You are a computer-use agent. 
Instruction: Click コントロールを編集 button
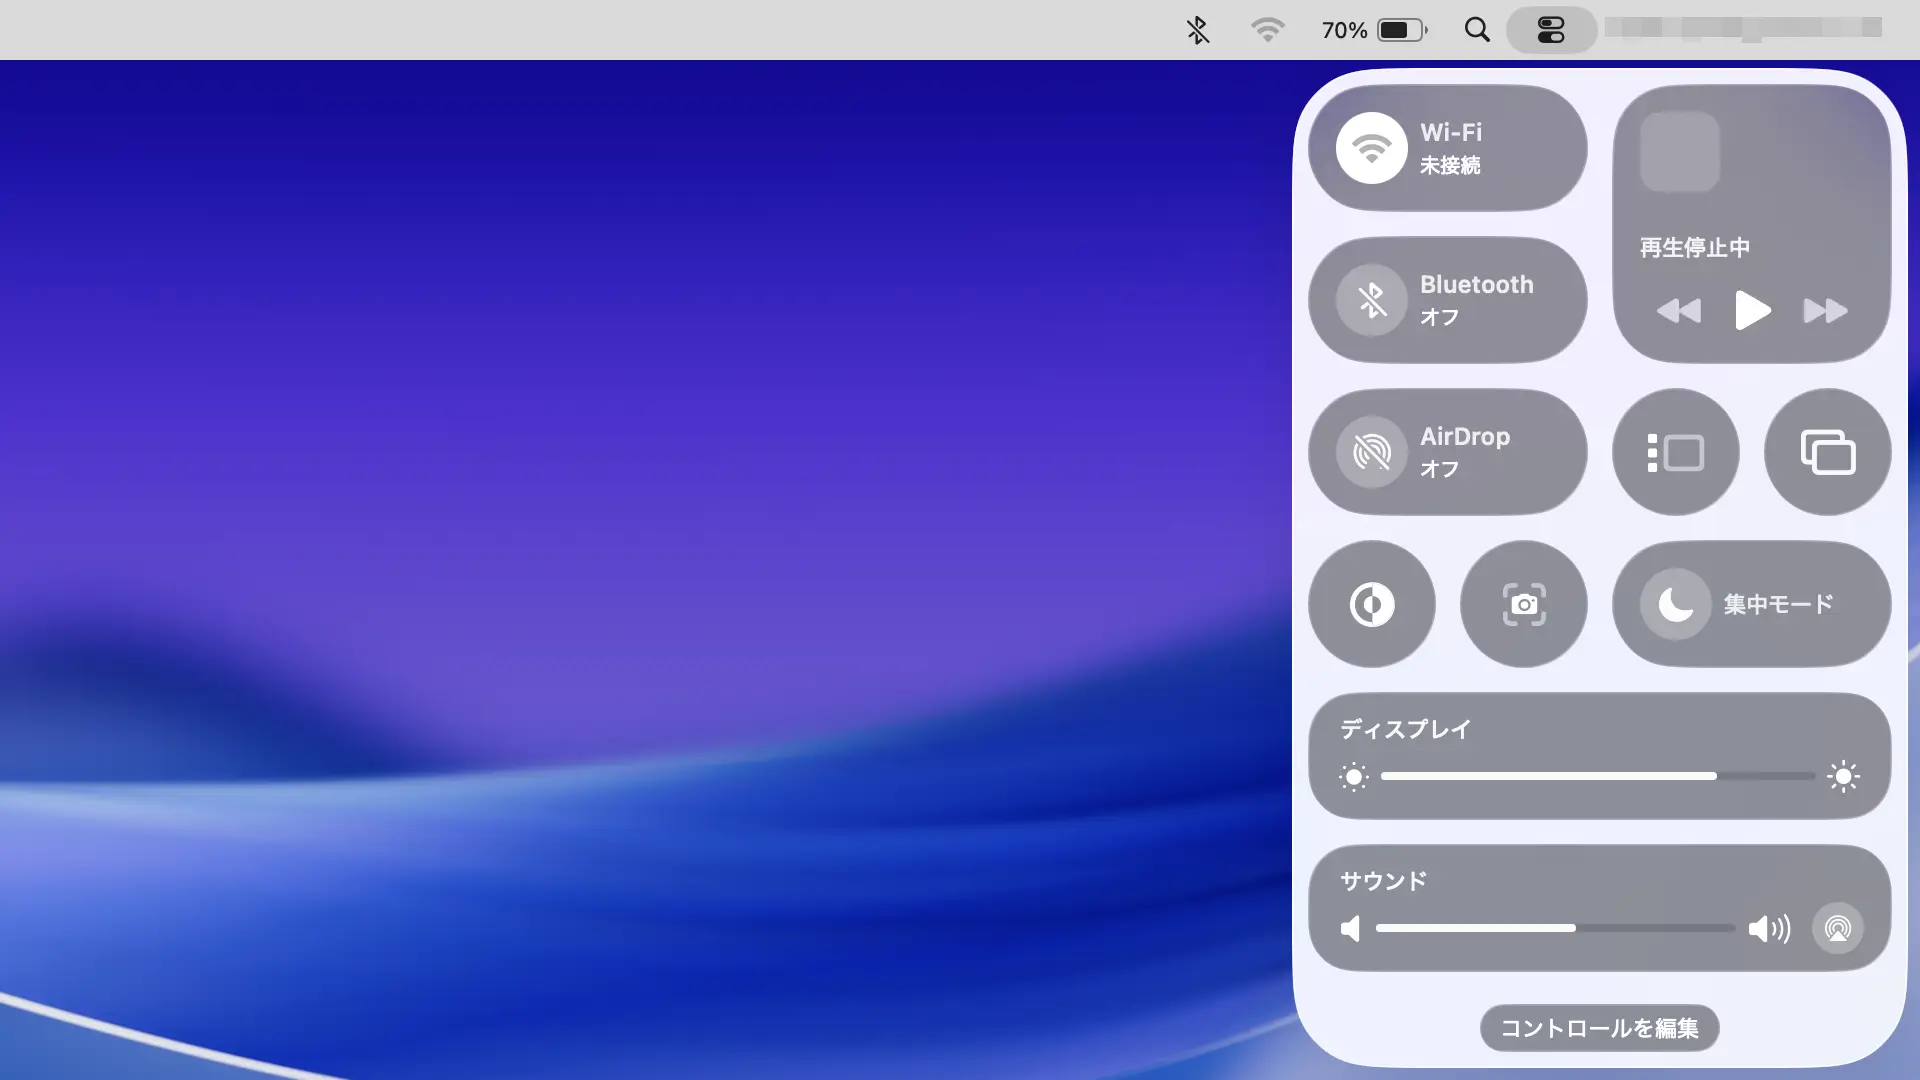(1598, 1028)
